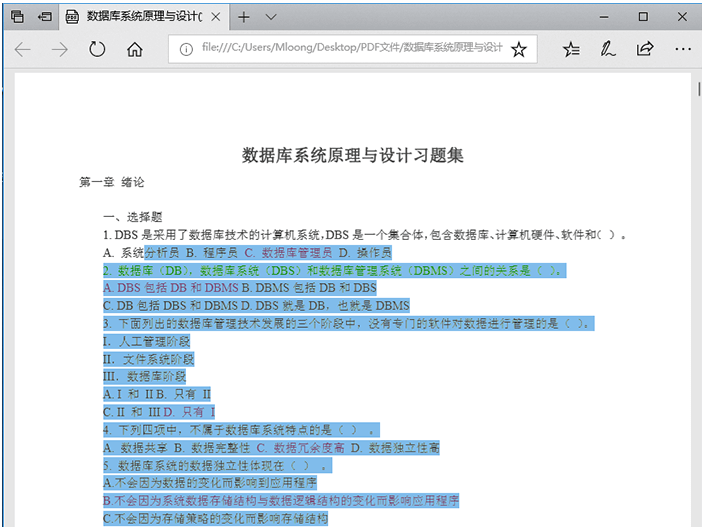Open the Favorites hub icon
The height and width of the screenshot is (527, 702).
pos(571,49)
